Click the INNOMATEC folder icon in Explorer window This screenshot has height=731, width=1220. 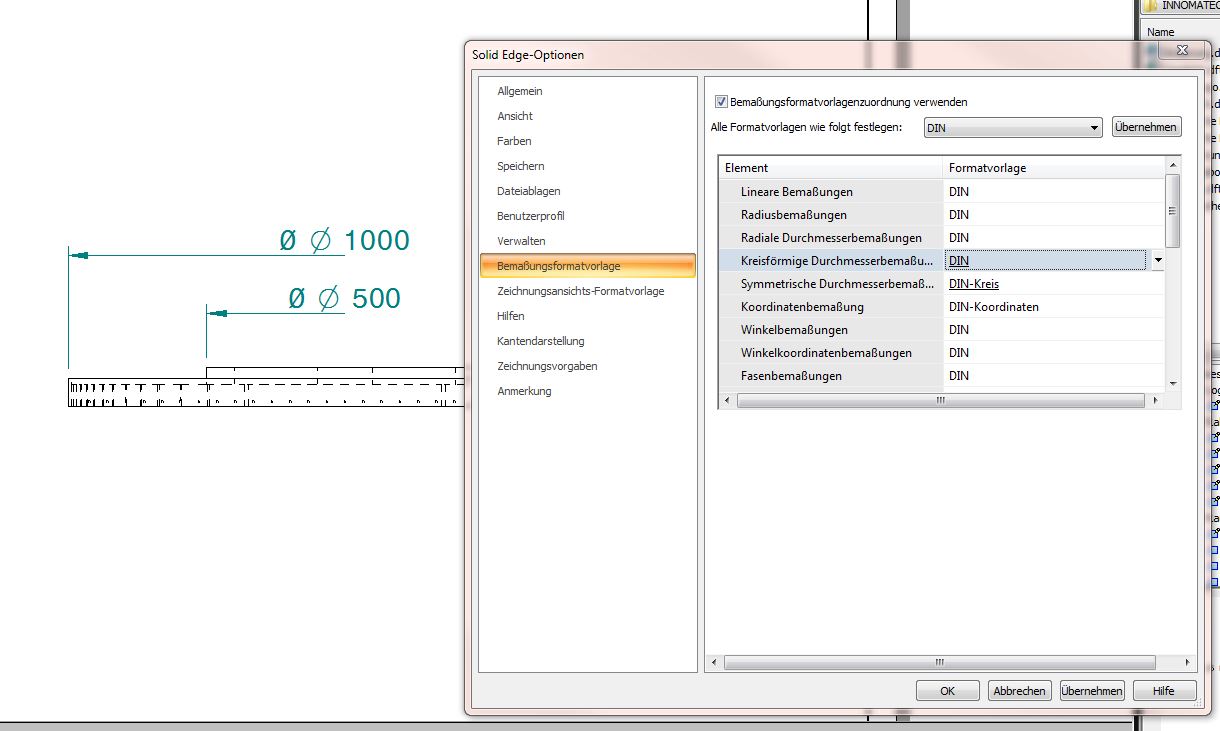tap(1150, 6)
